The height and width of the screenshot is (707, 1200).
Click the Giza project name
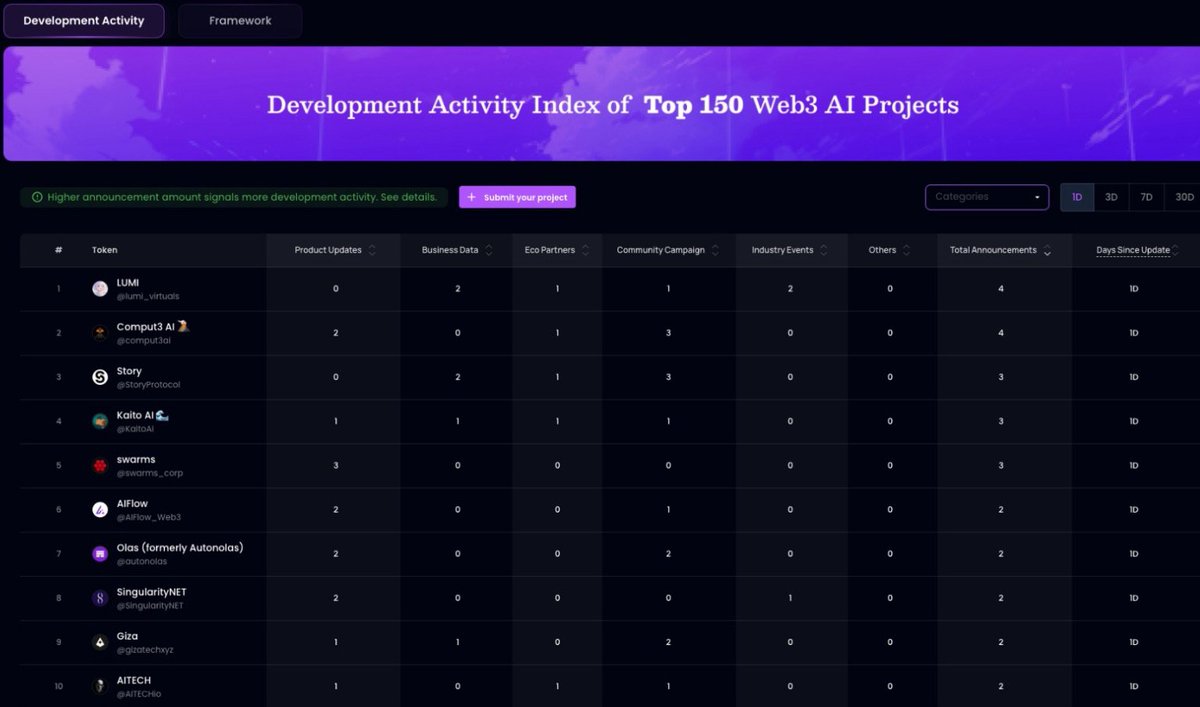[127, 636]
